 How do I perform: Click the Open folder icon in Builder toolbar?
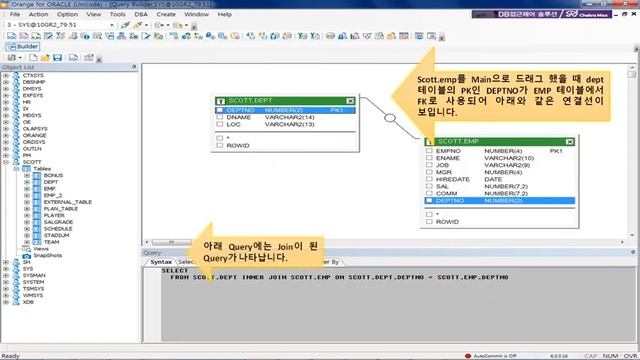point(45,58)
